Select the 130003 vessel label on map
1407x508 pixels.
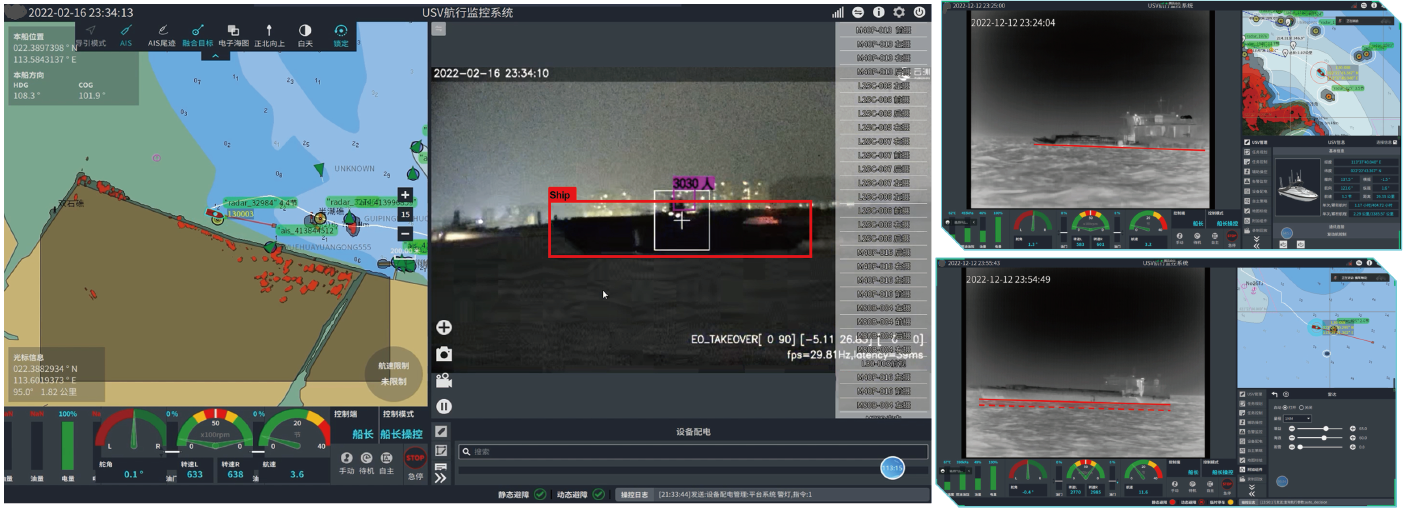(241, 214)
